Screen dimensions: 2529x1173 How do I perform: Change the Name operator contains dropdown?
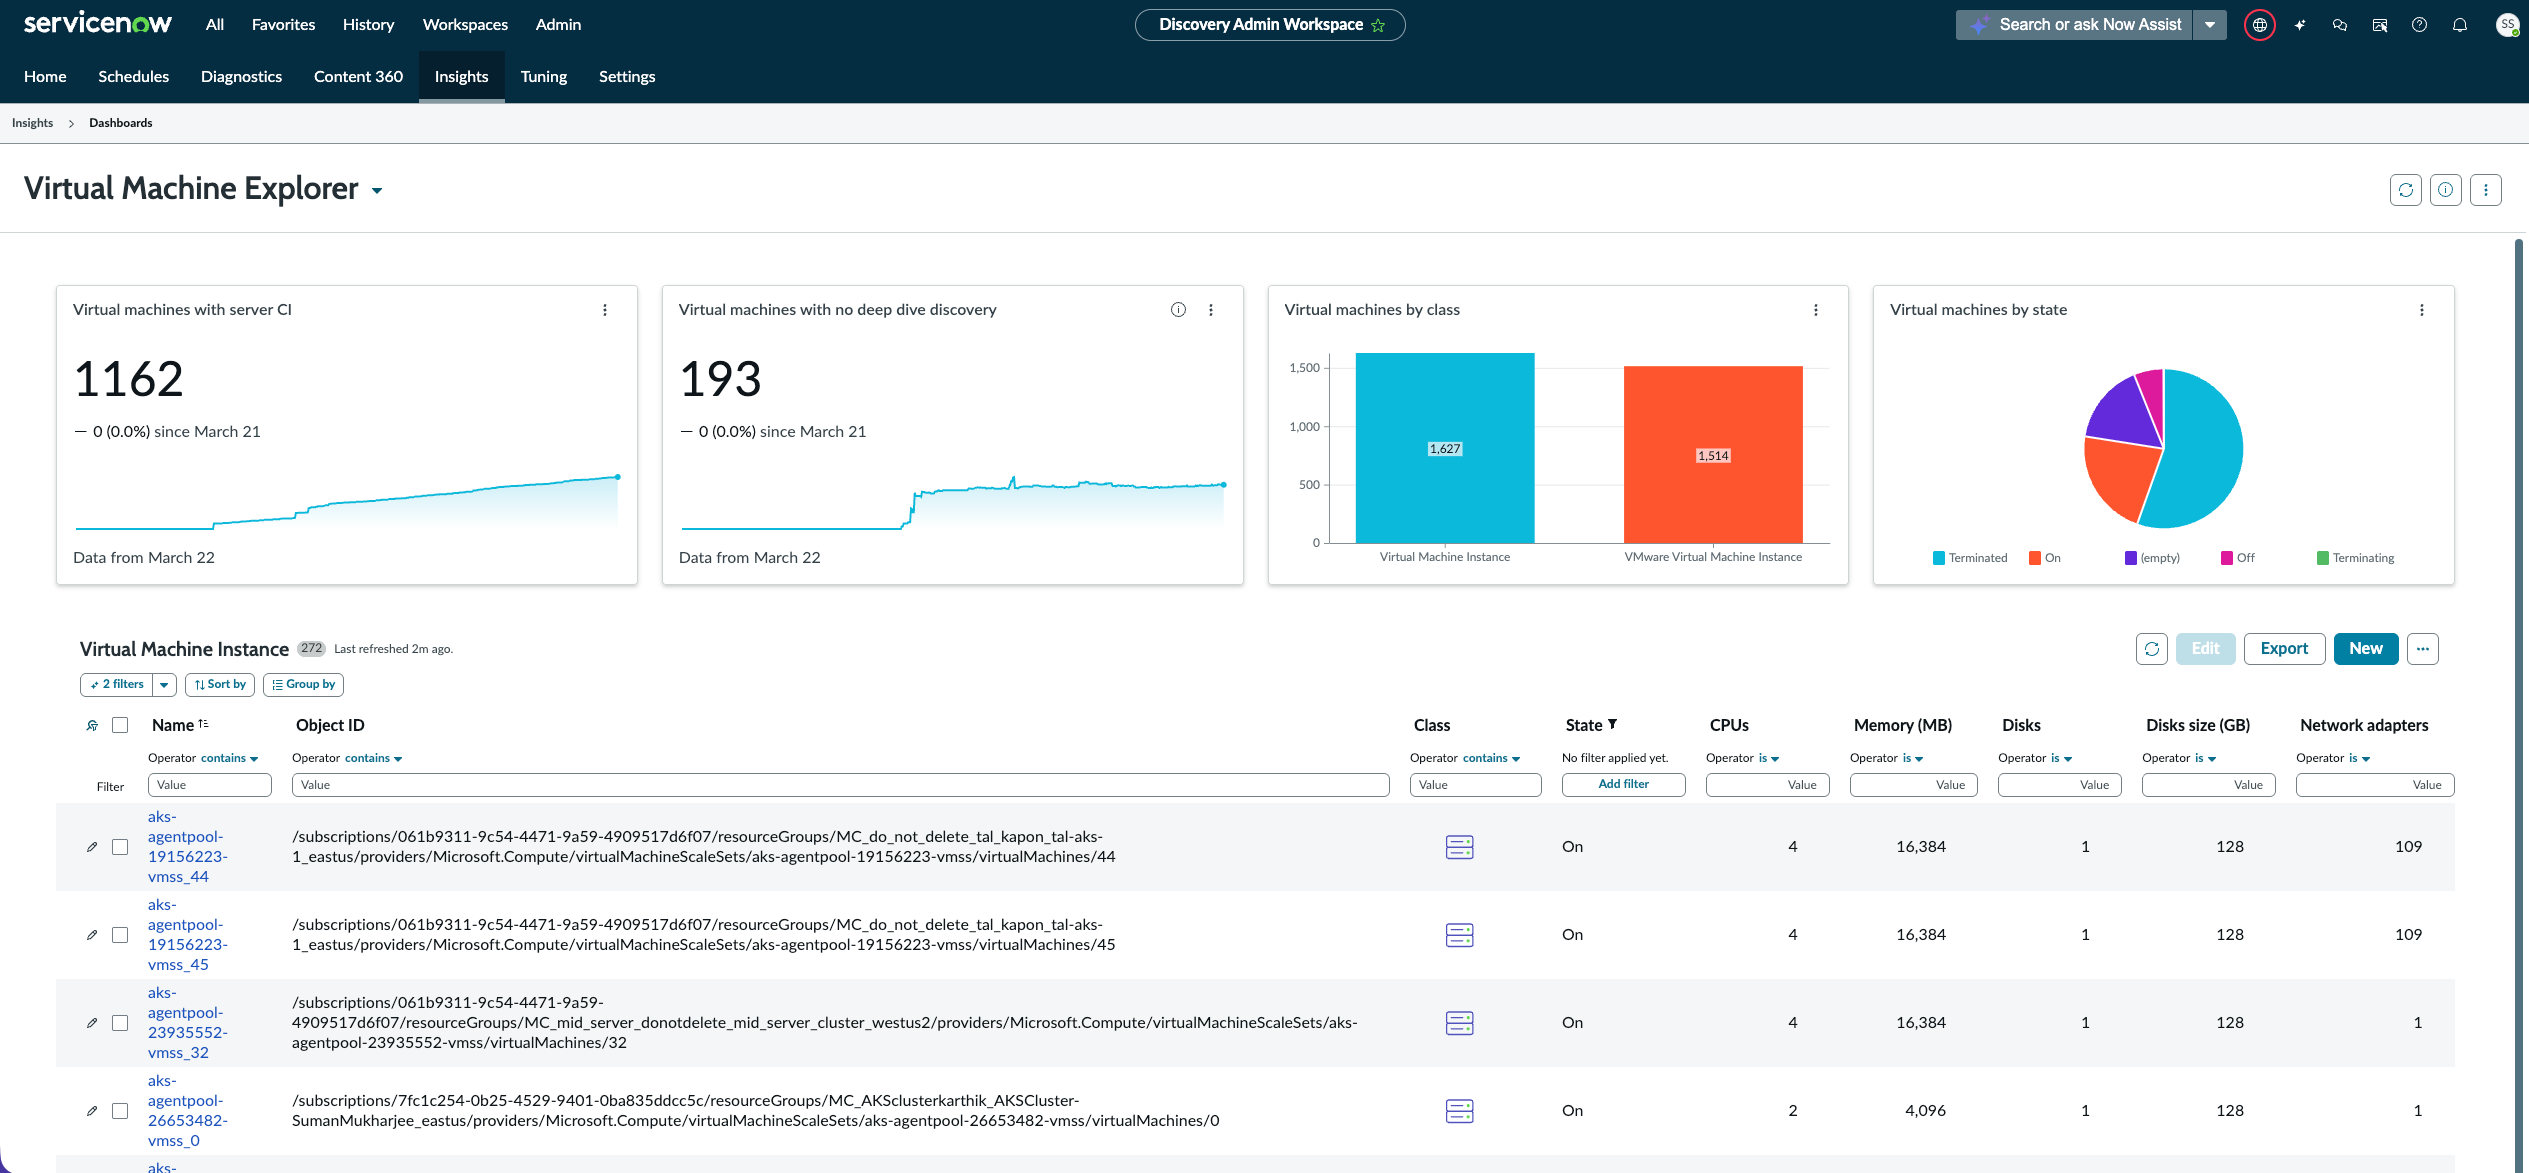point(230,758)
